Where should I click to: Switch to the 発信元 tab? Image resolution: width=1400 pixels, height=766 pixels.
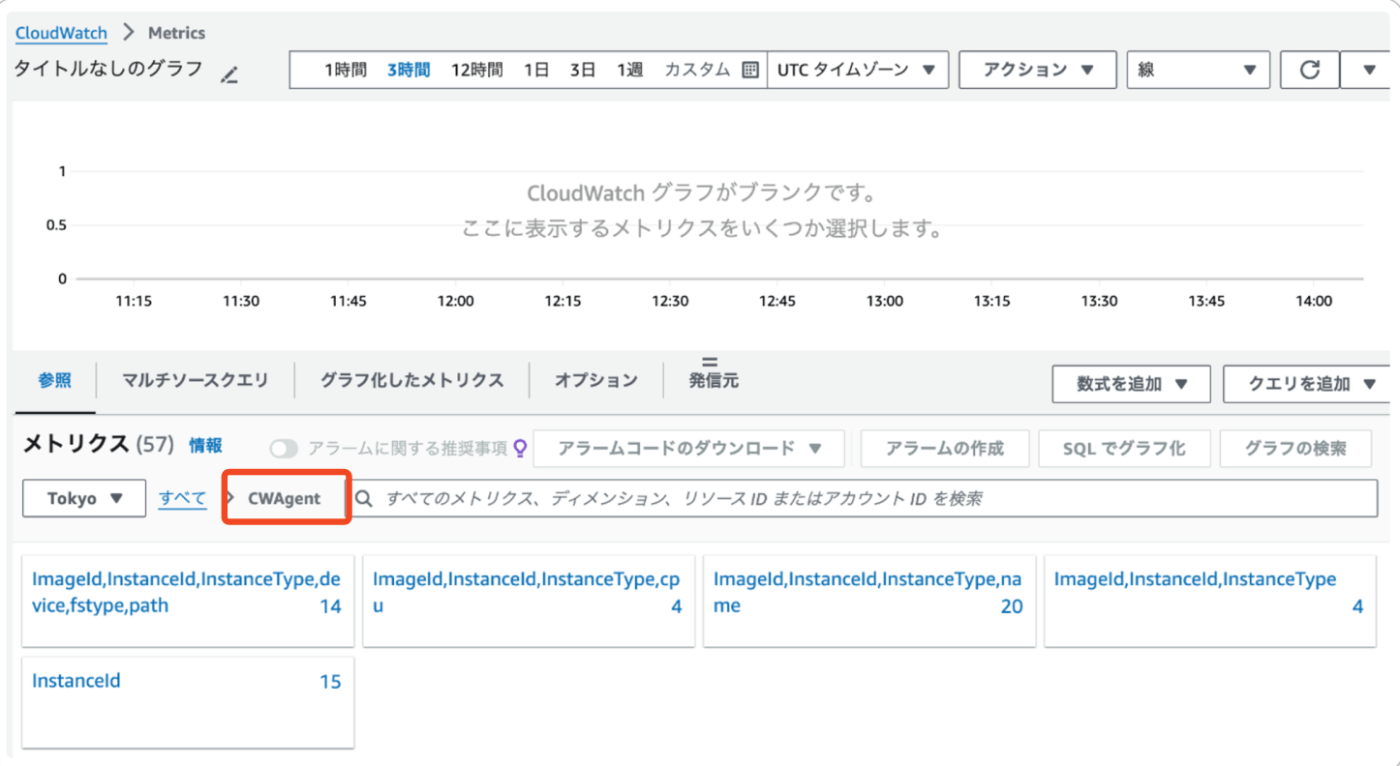[x=714, y=380]
